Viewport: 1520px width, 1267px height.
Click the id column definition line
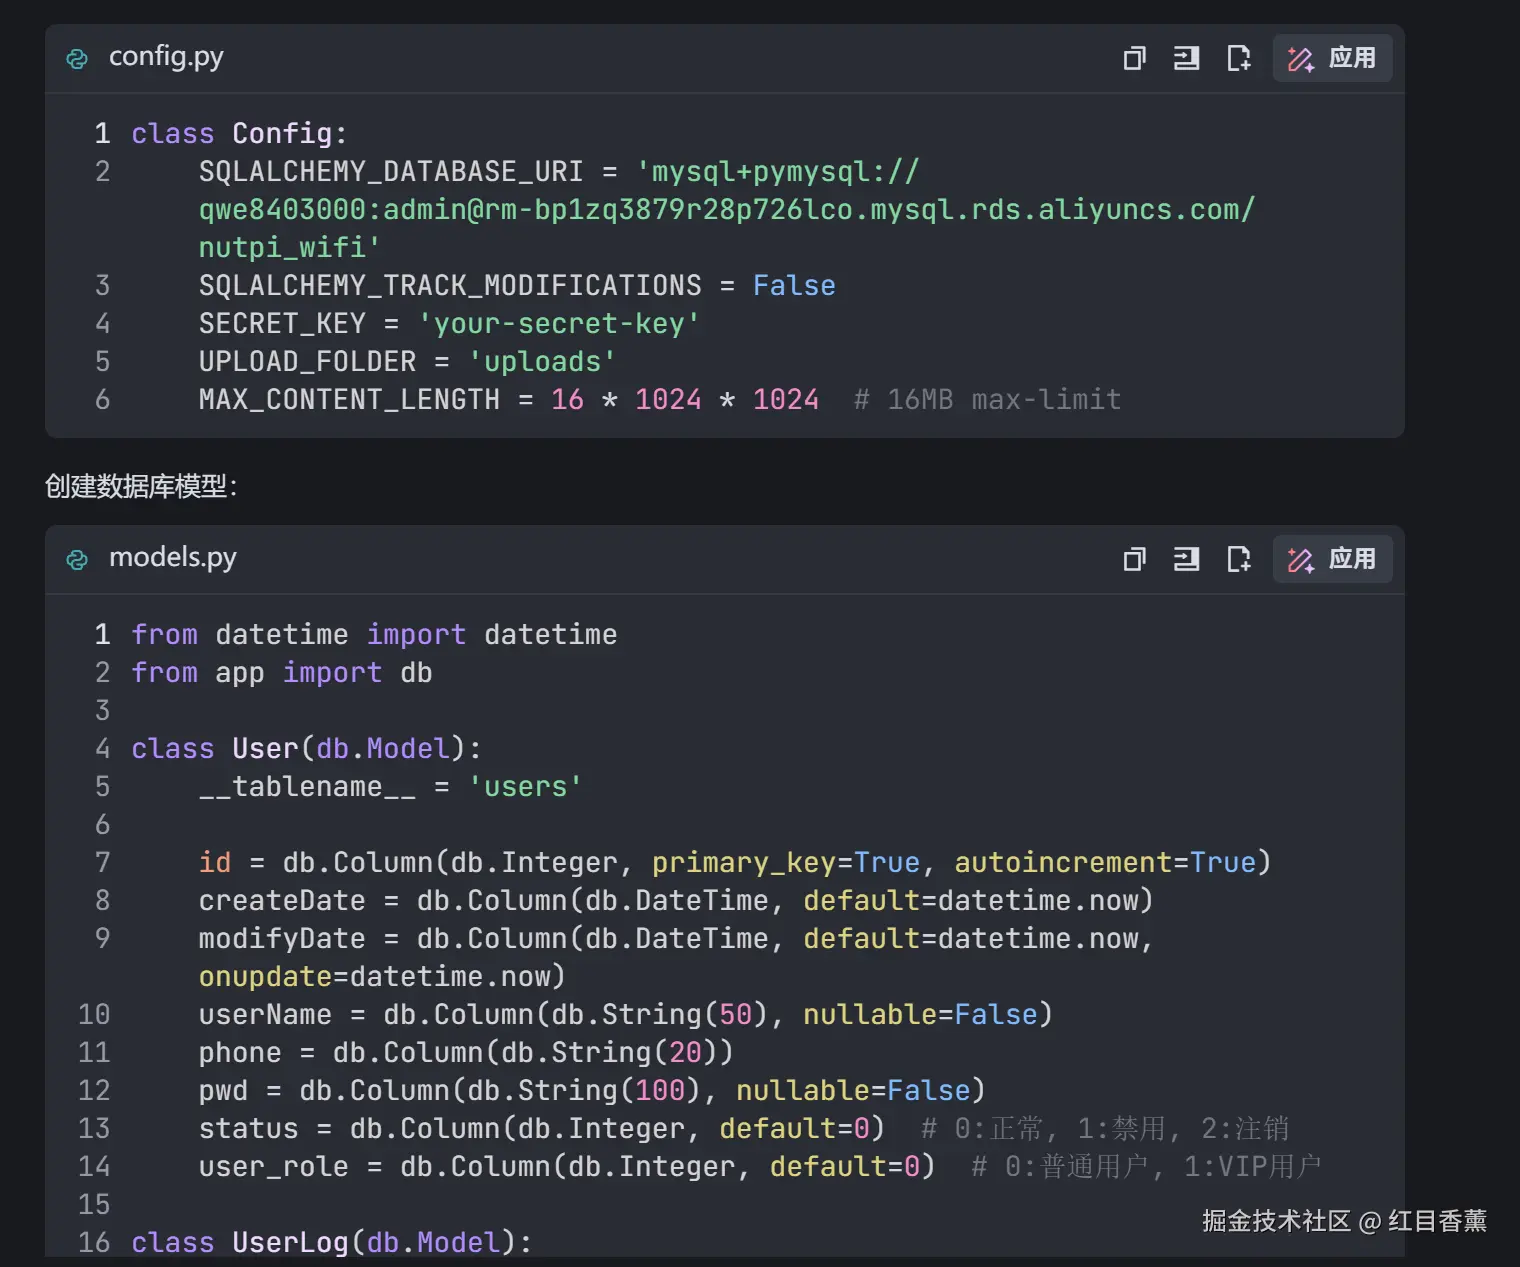tap(735, 863)
